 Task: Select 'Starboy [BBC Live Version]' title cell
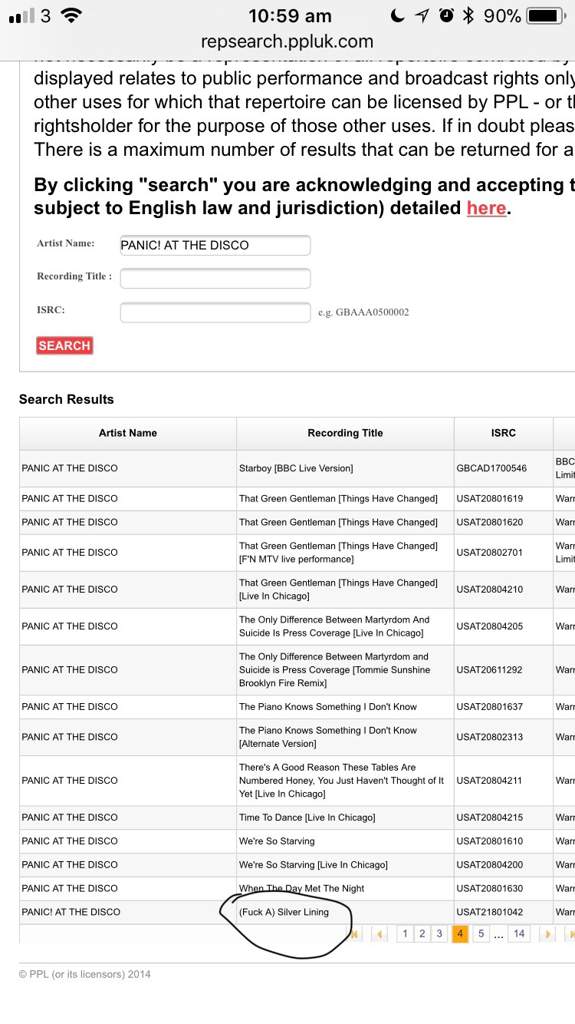click(345, 468)
